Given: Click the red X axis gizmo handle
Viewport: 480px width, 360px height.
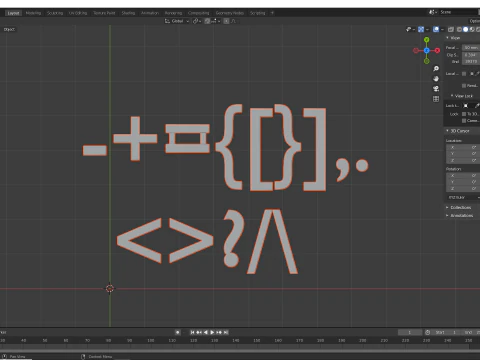Looking at the screenshot, I should pyautogui.click(x=437, y=50).
